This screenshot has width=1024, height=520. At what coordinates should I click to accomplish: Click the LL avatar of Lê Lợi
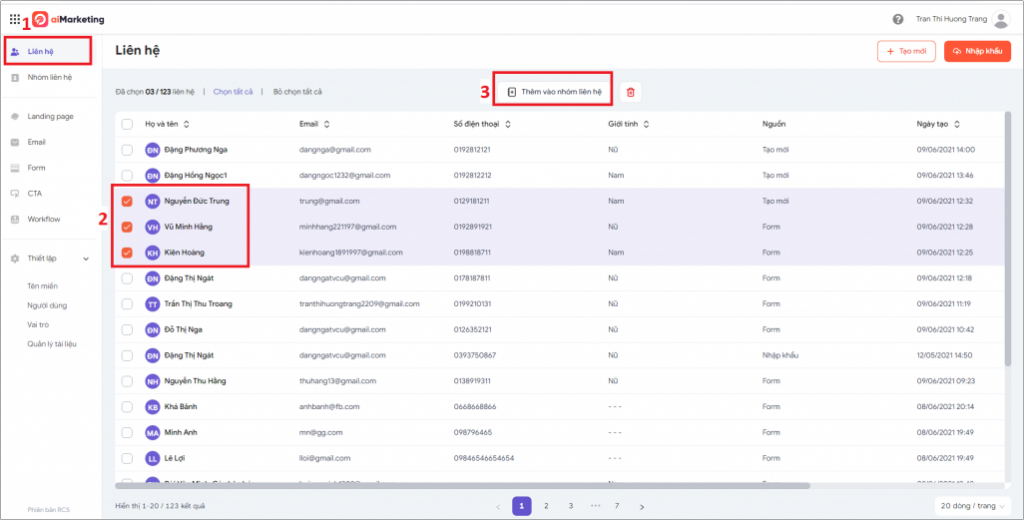152,458
